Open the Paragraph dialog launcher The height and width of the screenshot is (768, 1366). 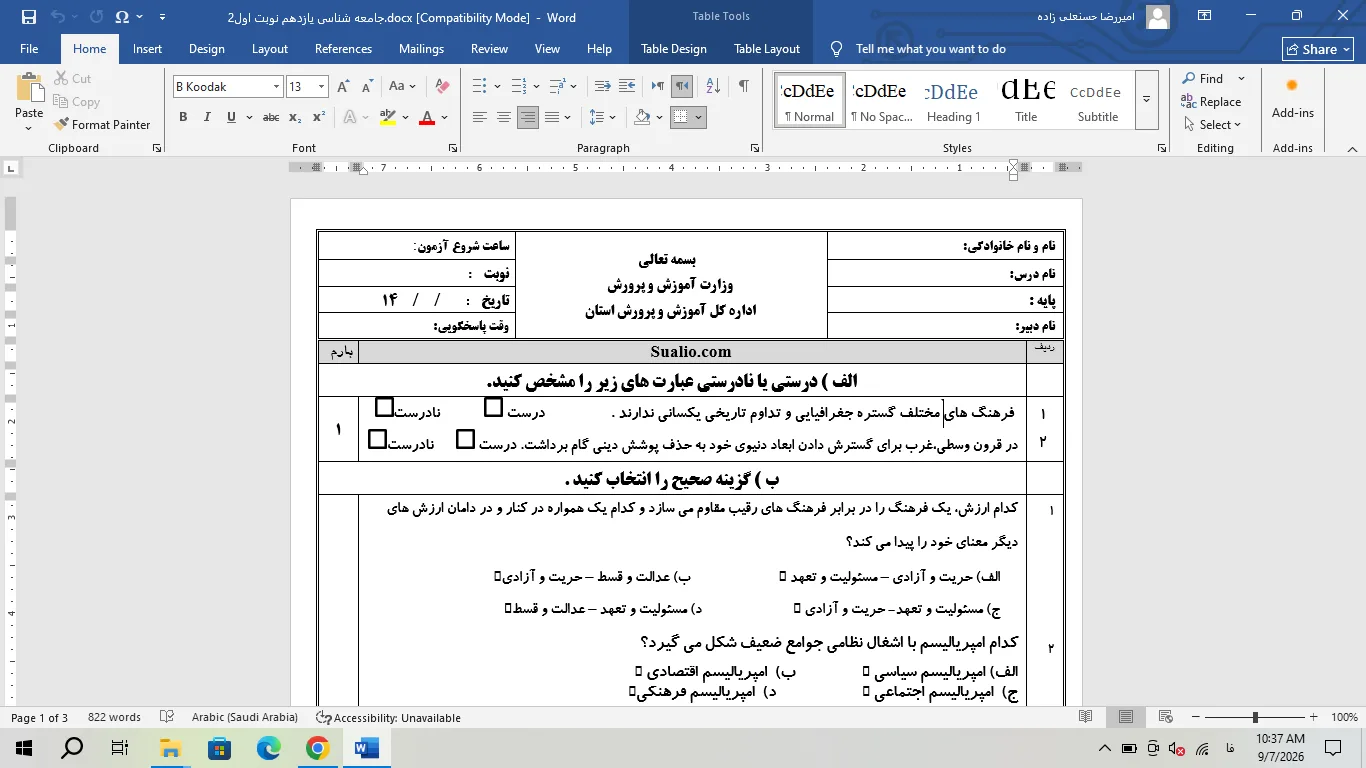pyautogui.click(x=756, y=148)
